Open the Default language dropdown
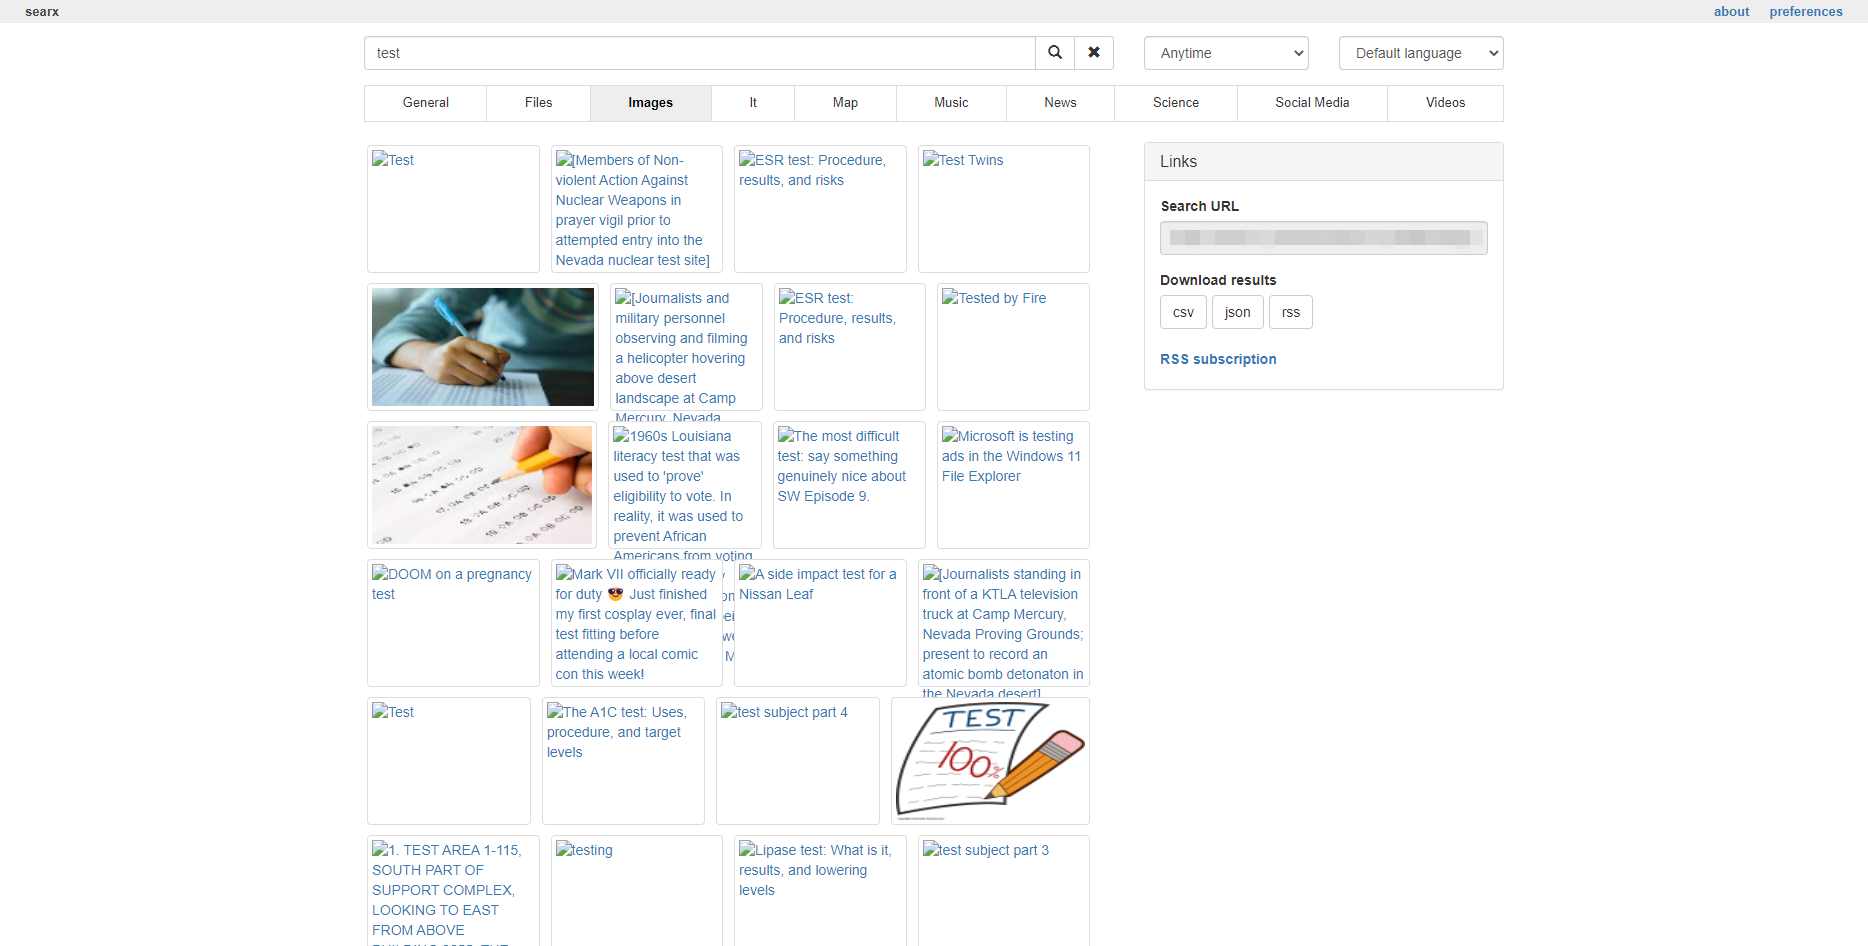 pos(1420,52)
